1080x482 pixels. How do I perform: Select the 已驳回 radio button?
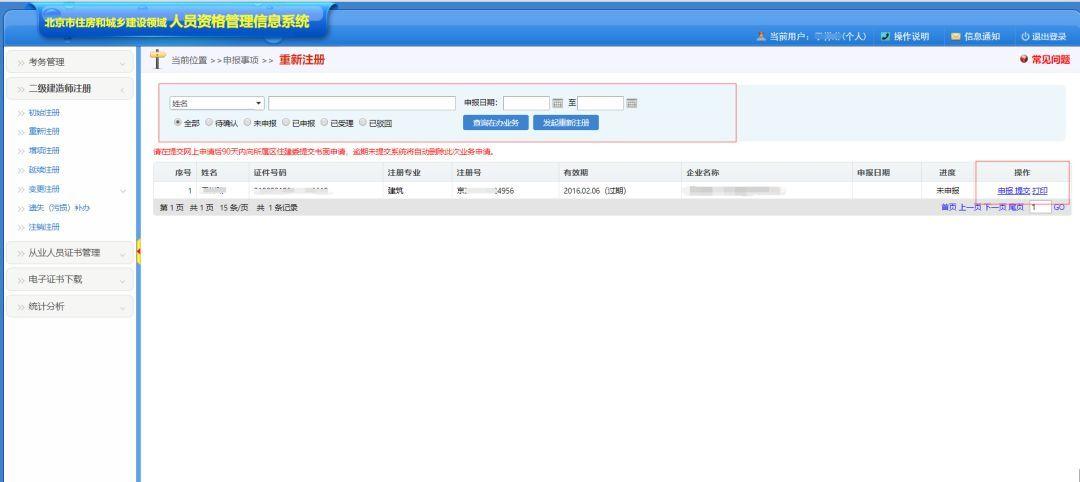pos(363,123)
